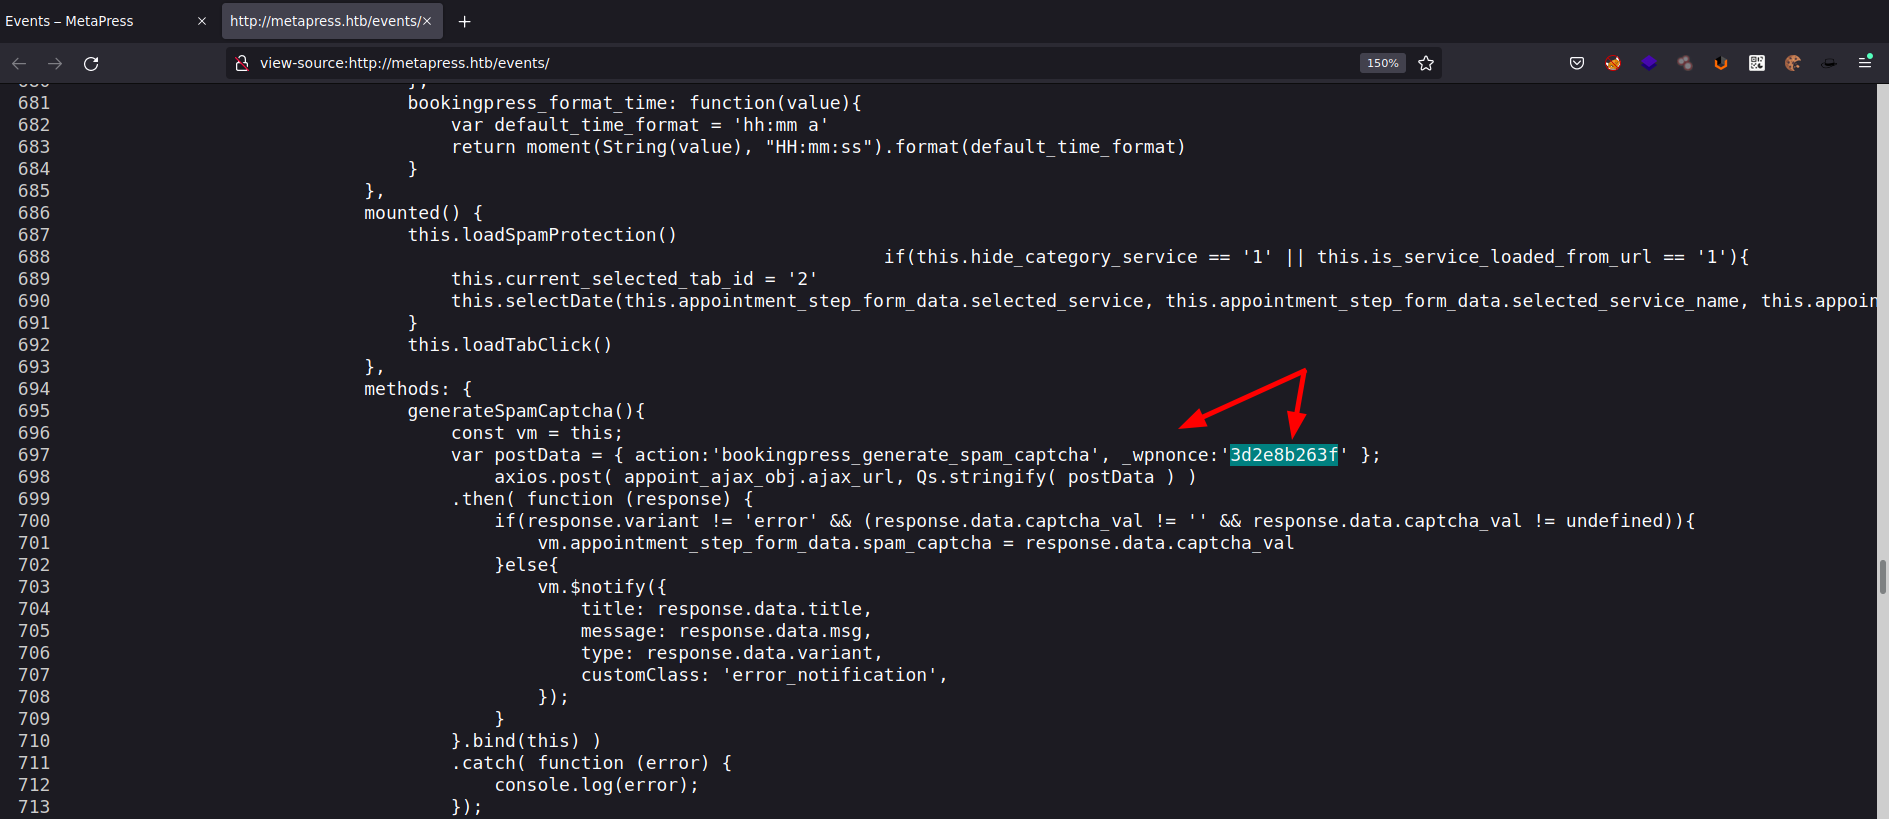Click the vertical scrollbar thumb
The width and height of the screenshot is (1889, 819).
tap(1882, 577)
